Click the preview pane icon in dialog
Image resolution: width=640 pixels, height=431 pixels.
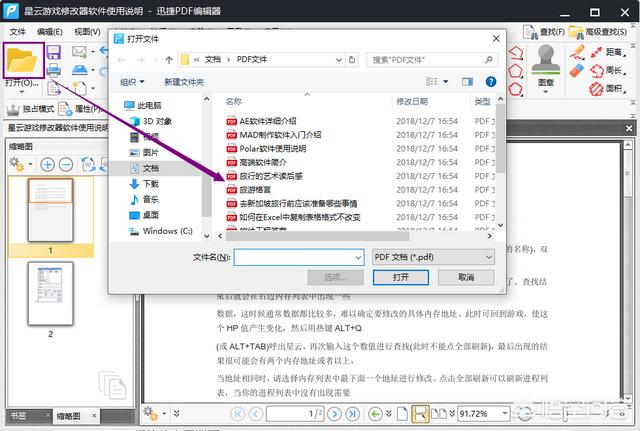pyautogui.click(x=467, y=82)
